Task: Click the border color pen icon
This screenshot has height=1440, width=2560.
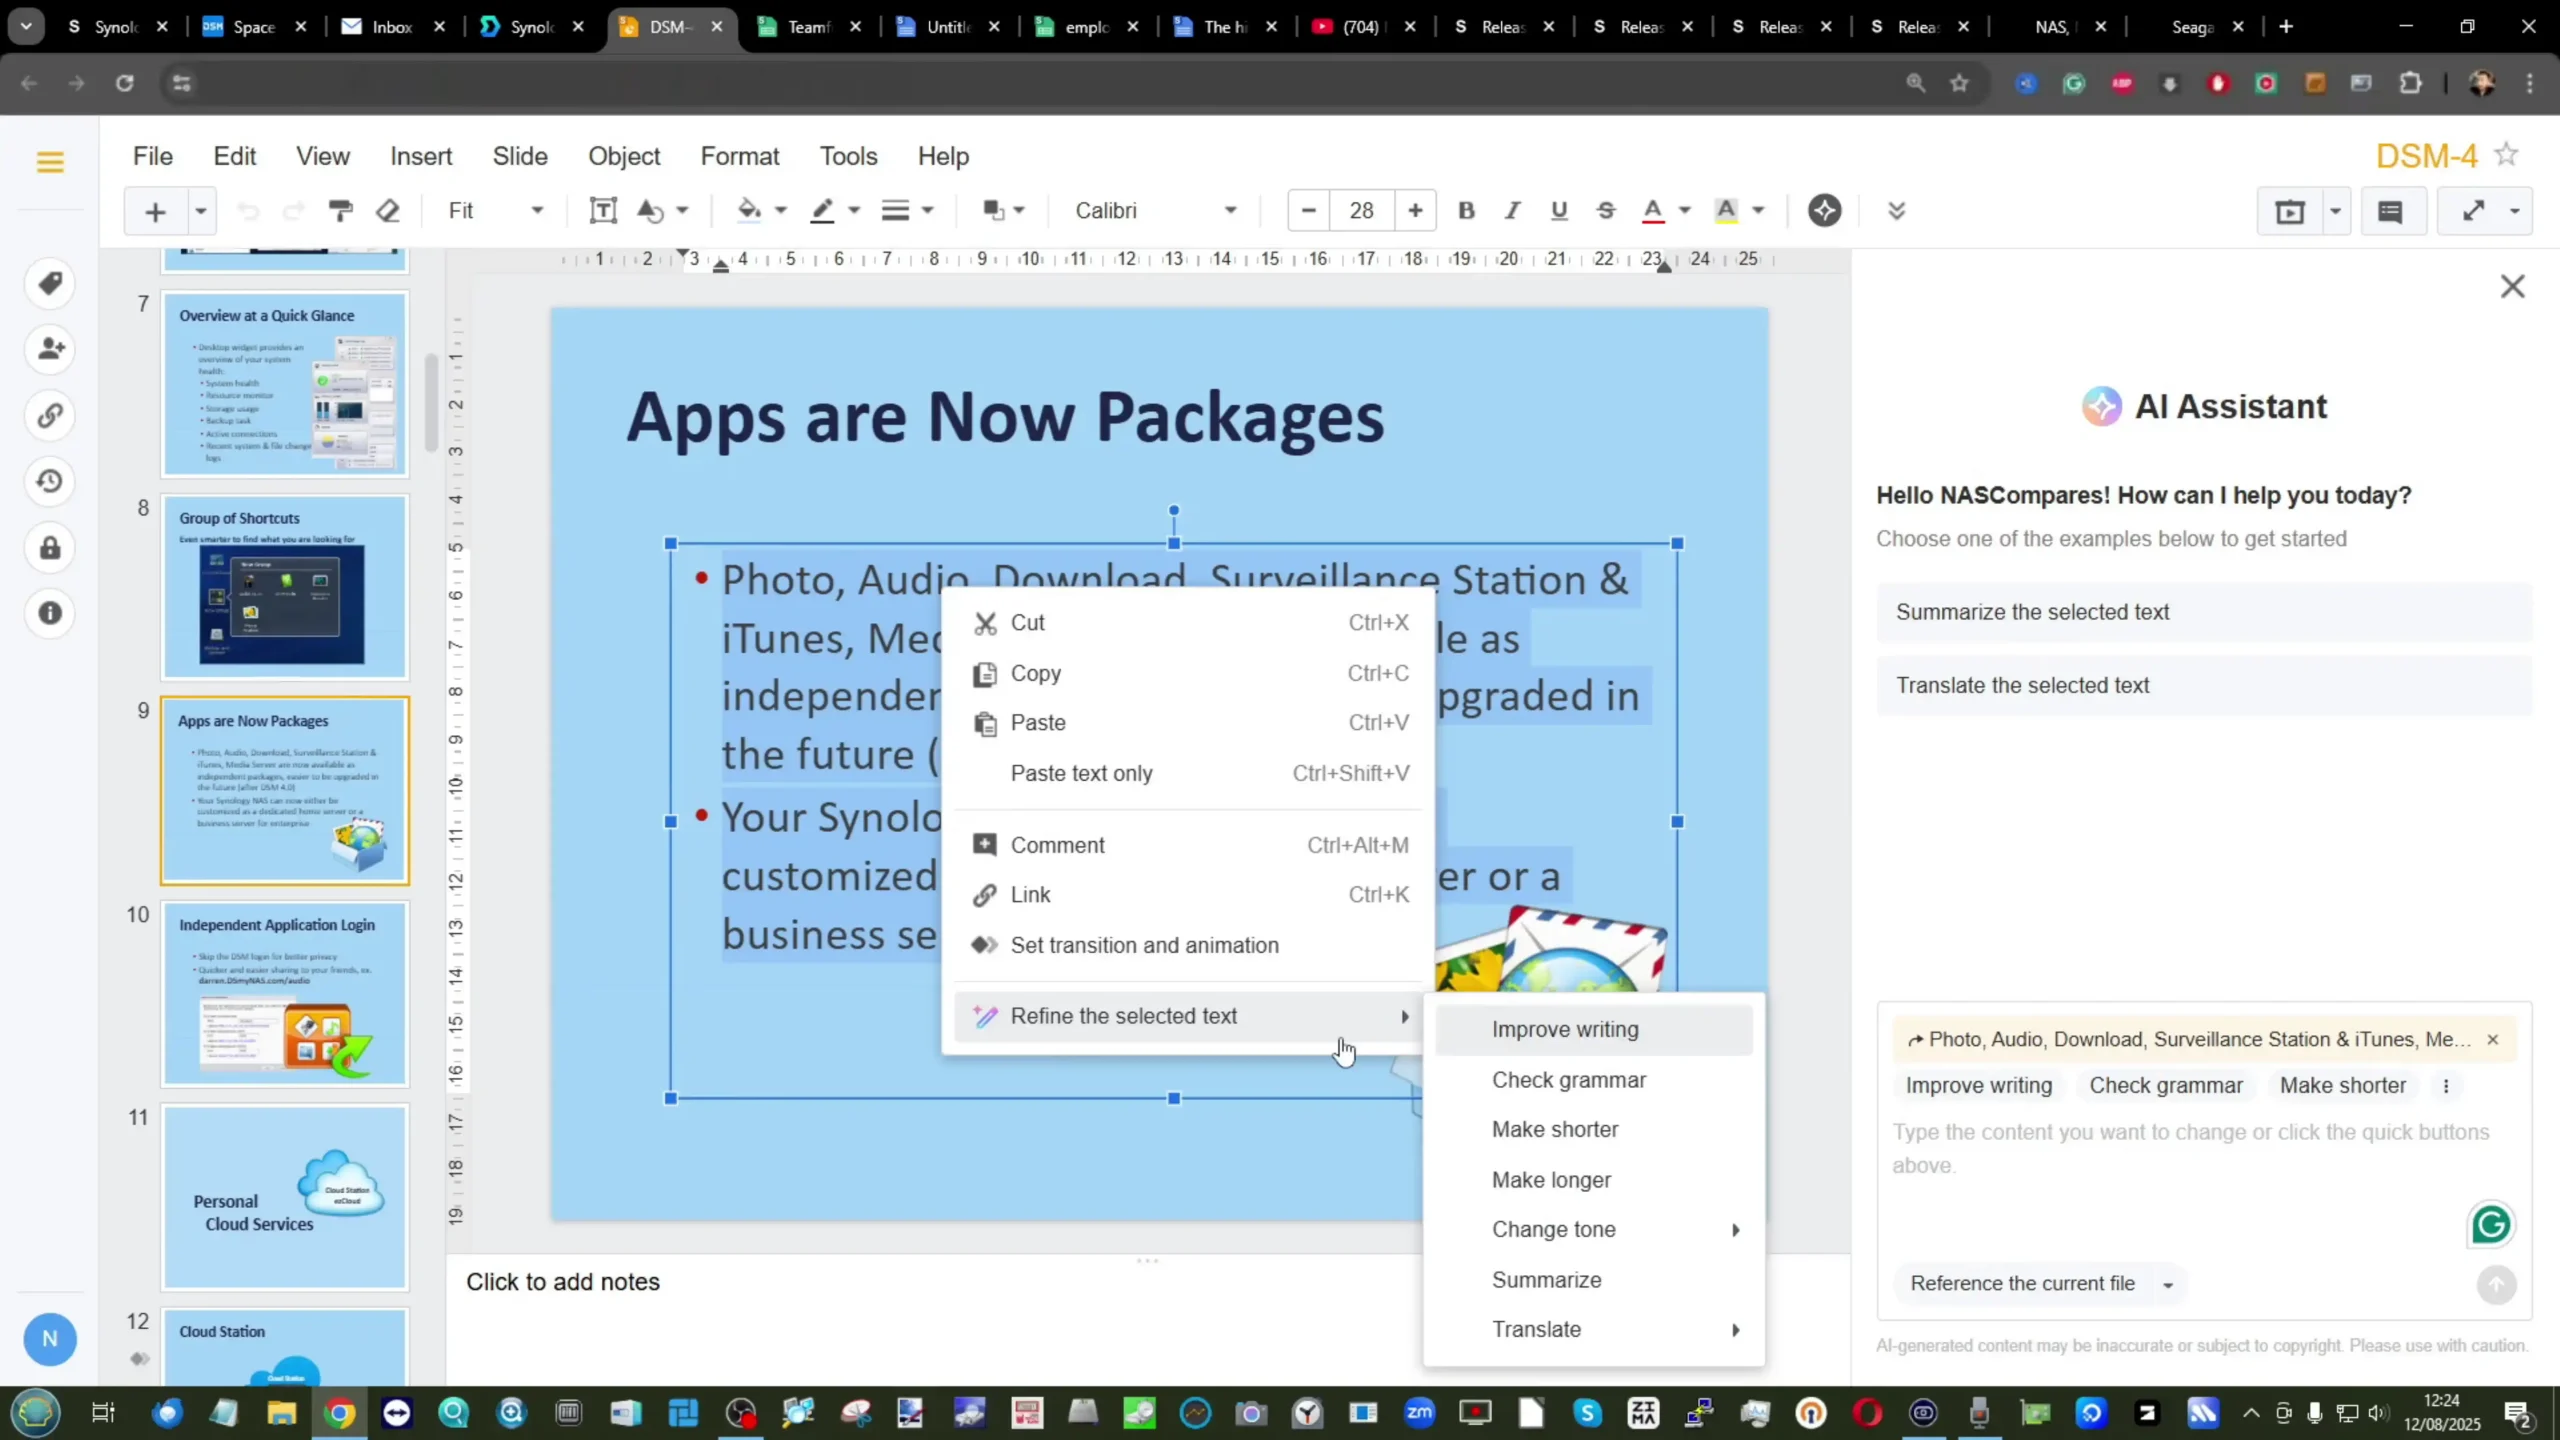Action: 822,211
